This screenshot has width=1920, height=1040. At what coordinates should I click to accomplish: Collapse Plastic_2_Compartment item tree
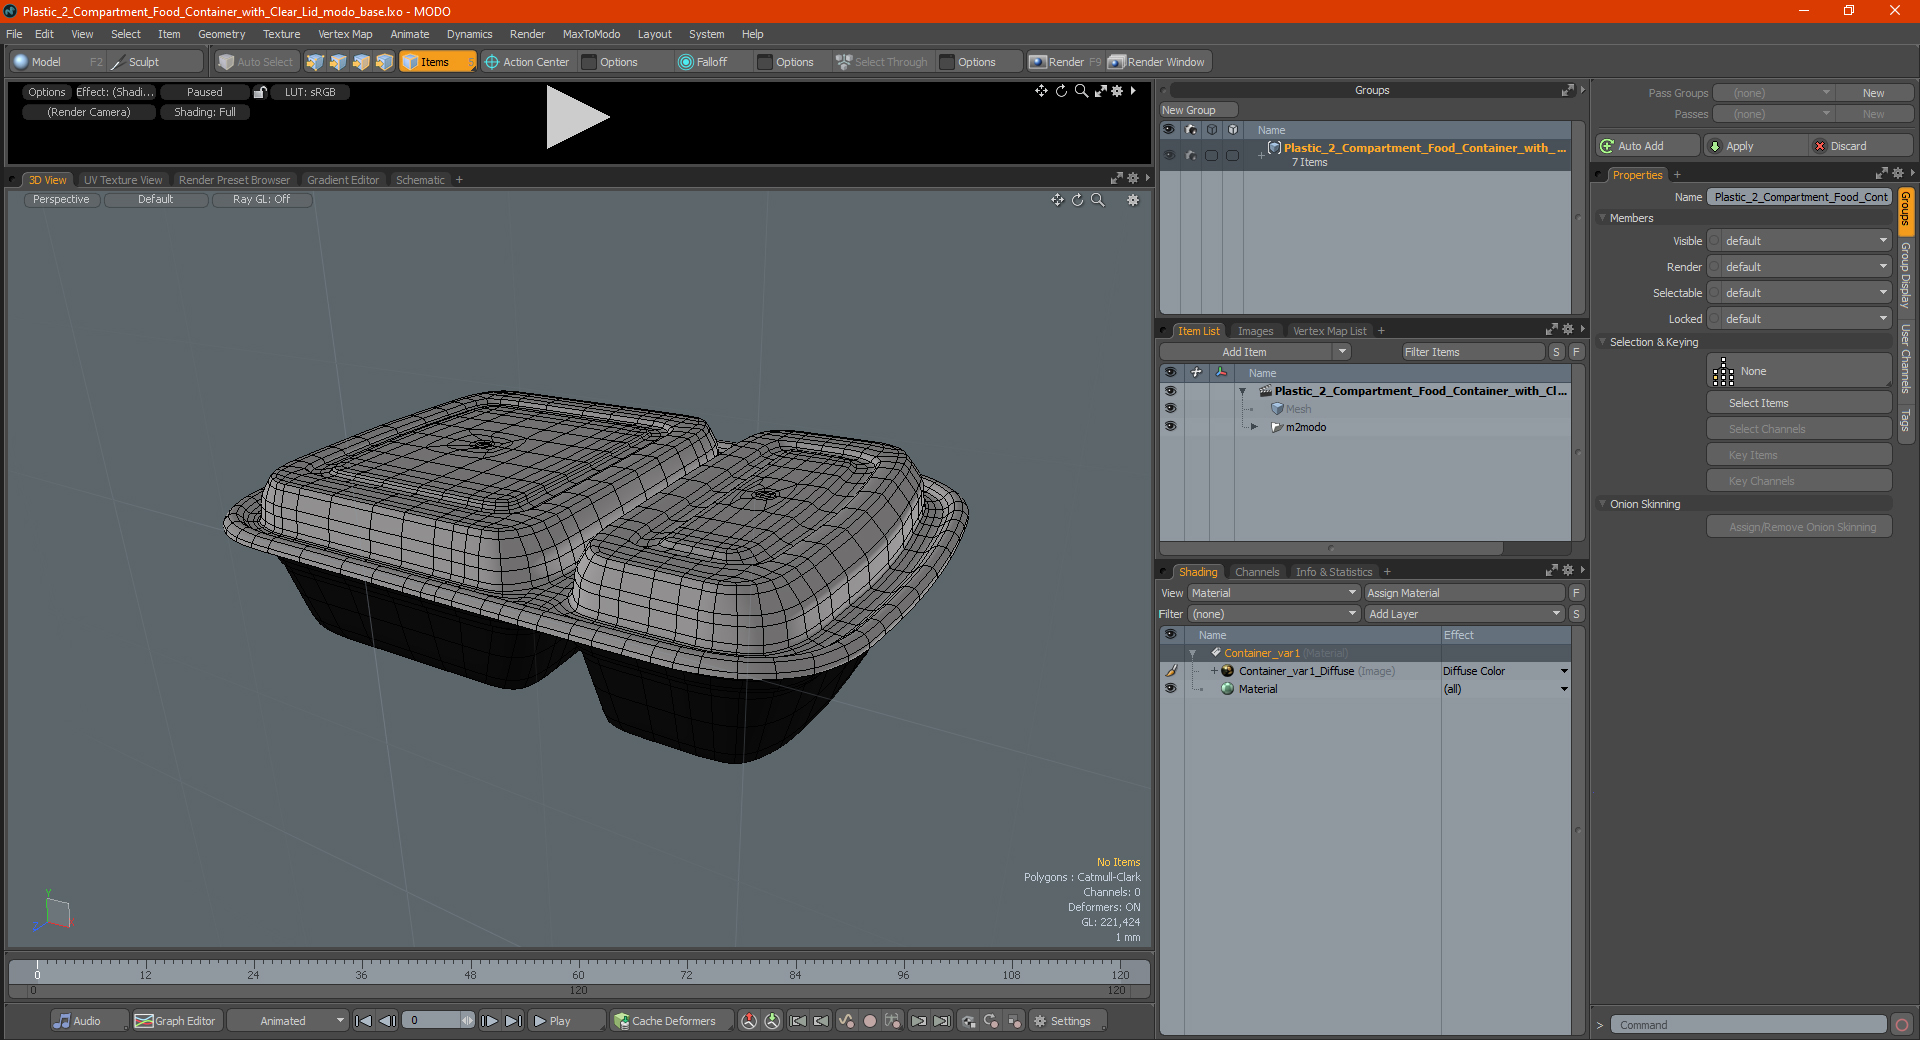coord(1243,391)
